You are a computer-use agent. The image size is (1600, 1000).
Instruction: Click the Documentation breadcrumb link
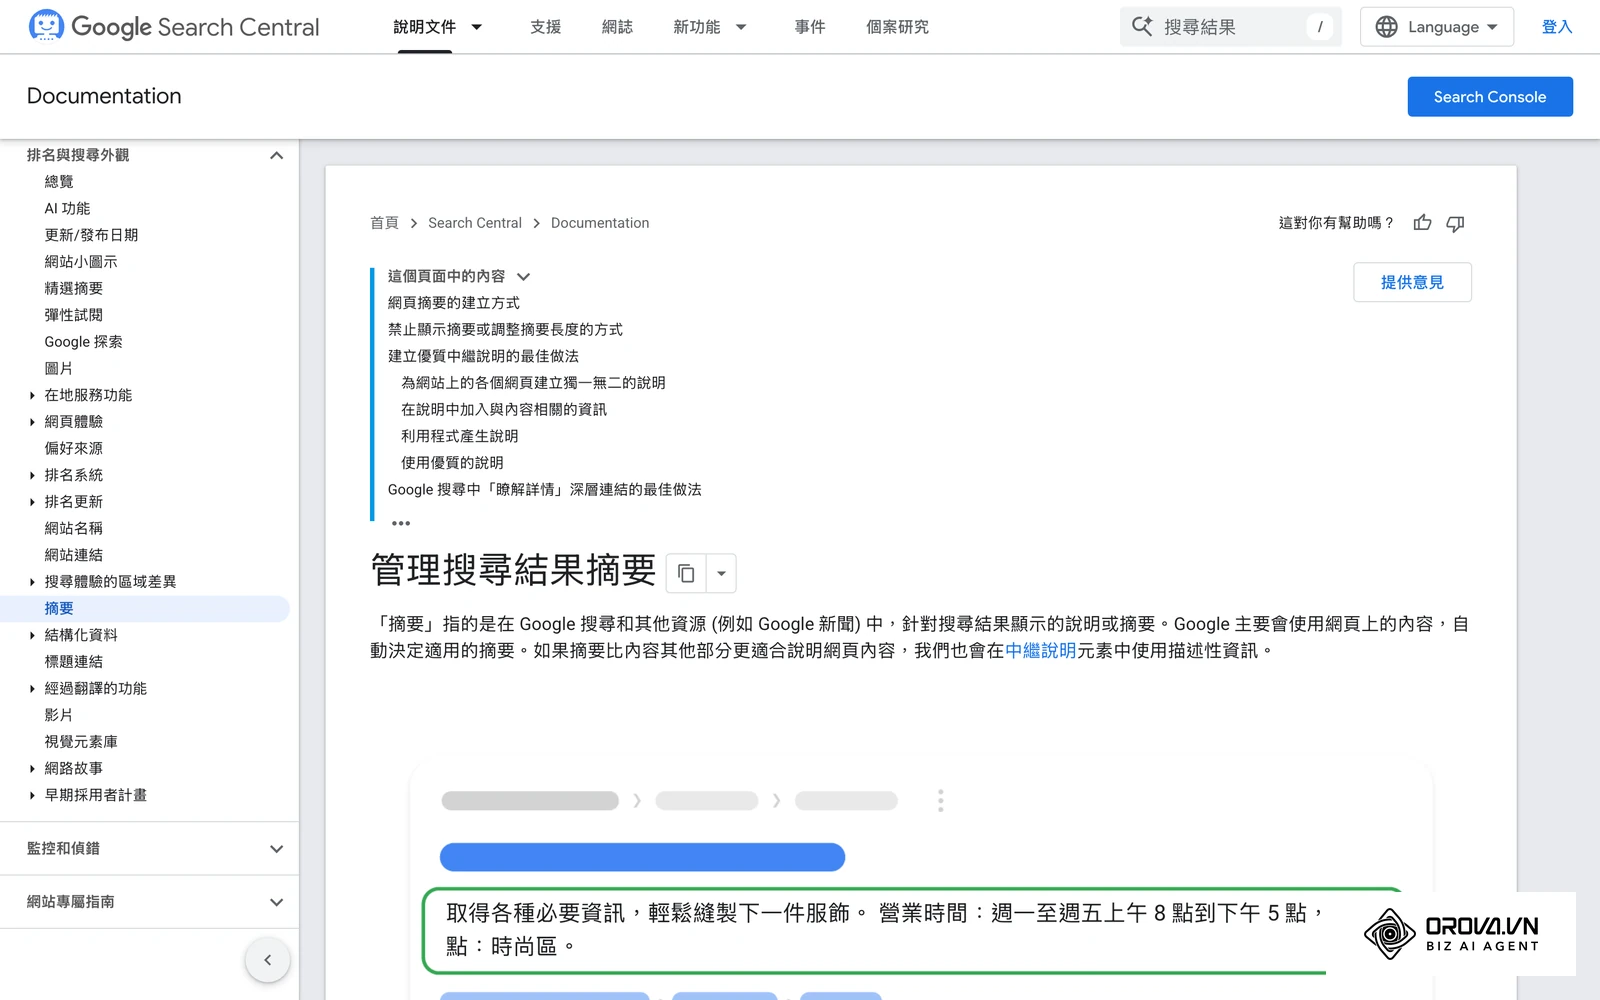600,223
